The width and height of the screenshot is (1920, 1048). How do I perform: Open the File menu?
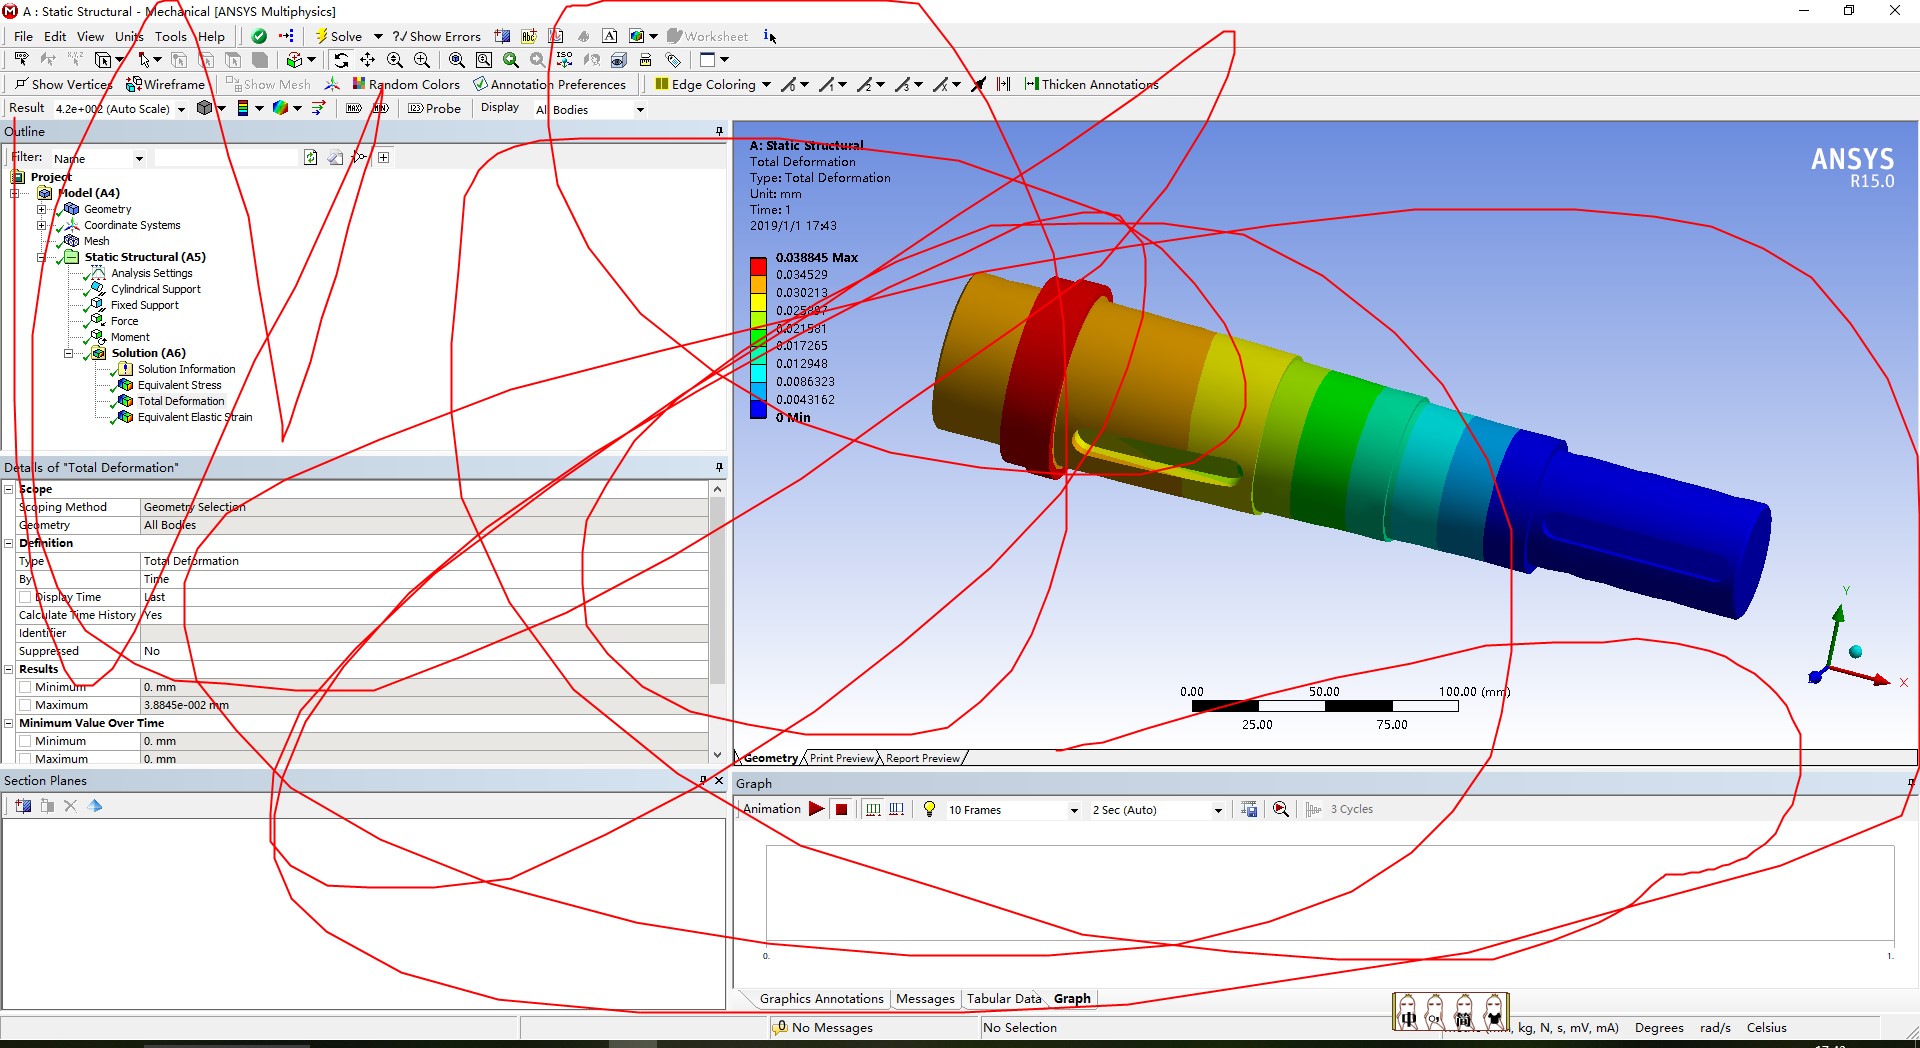pos(23,36)
